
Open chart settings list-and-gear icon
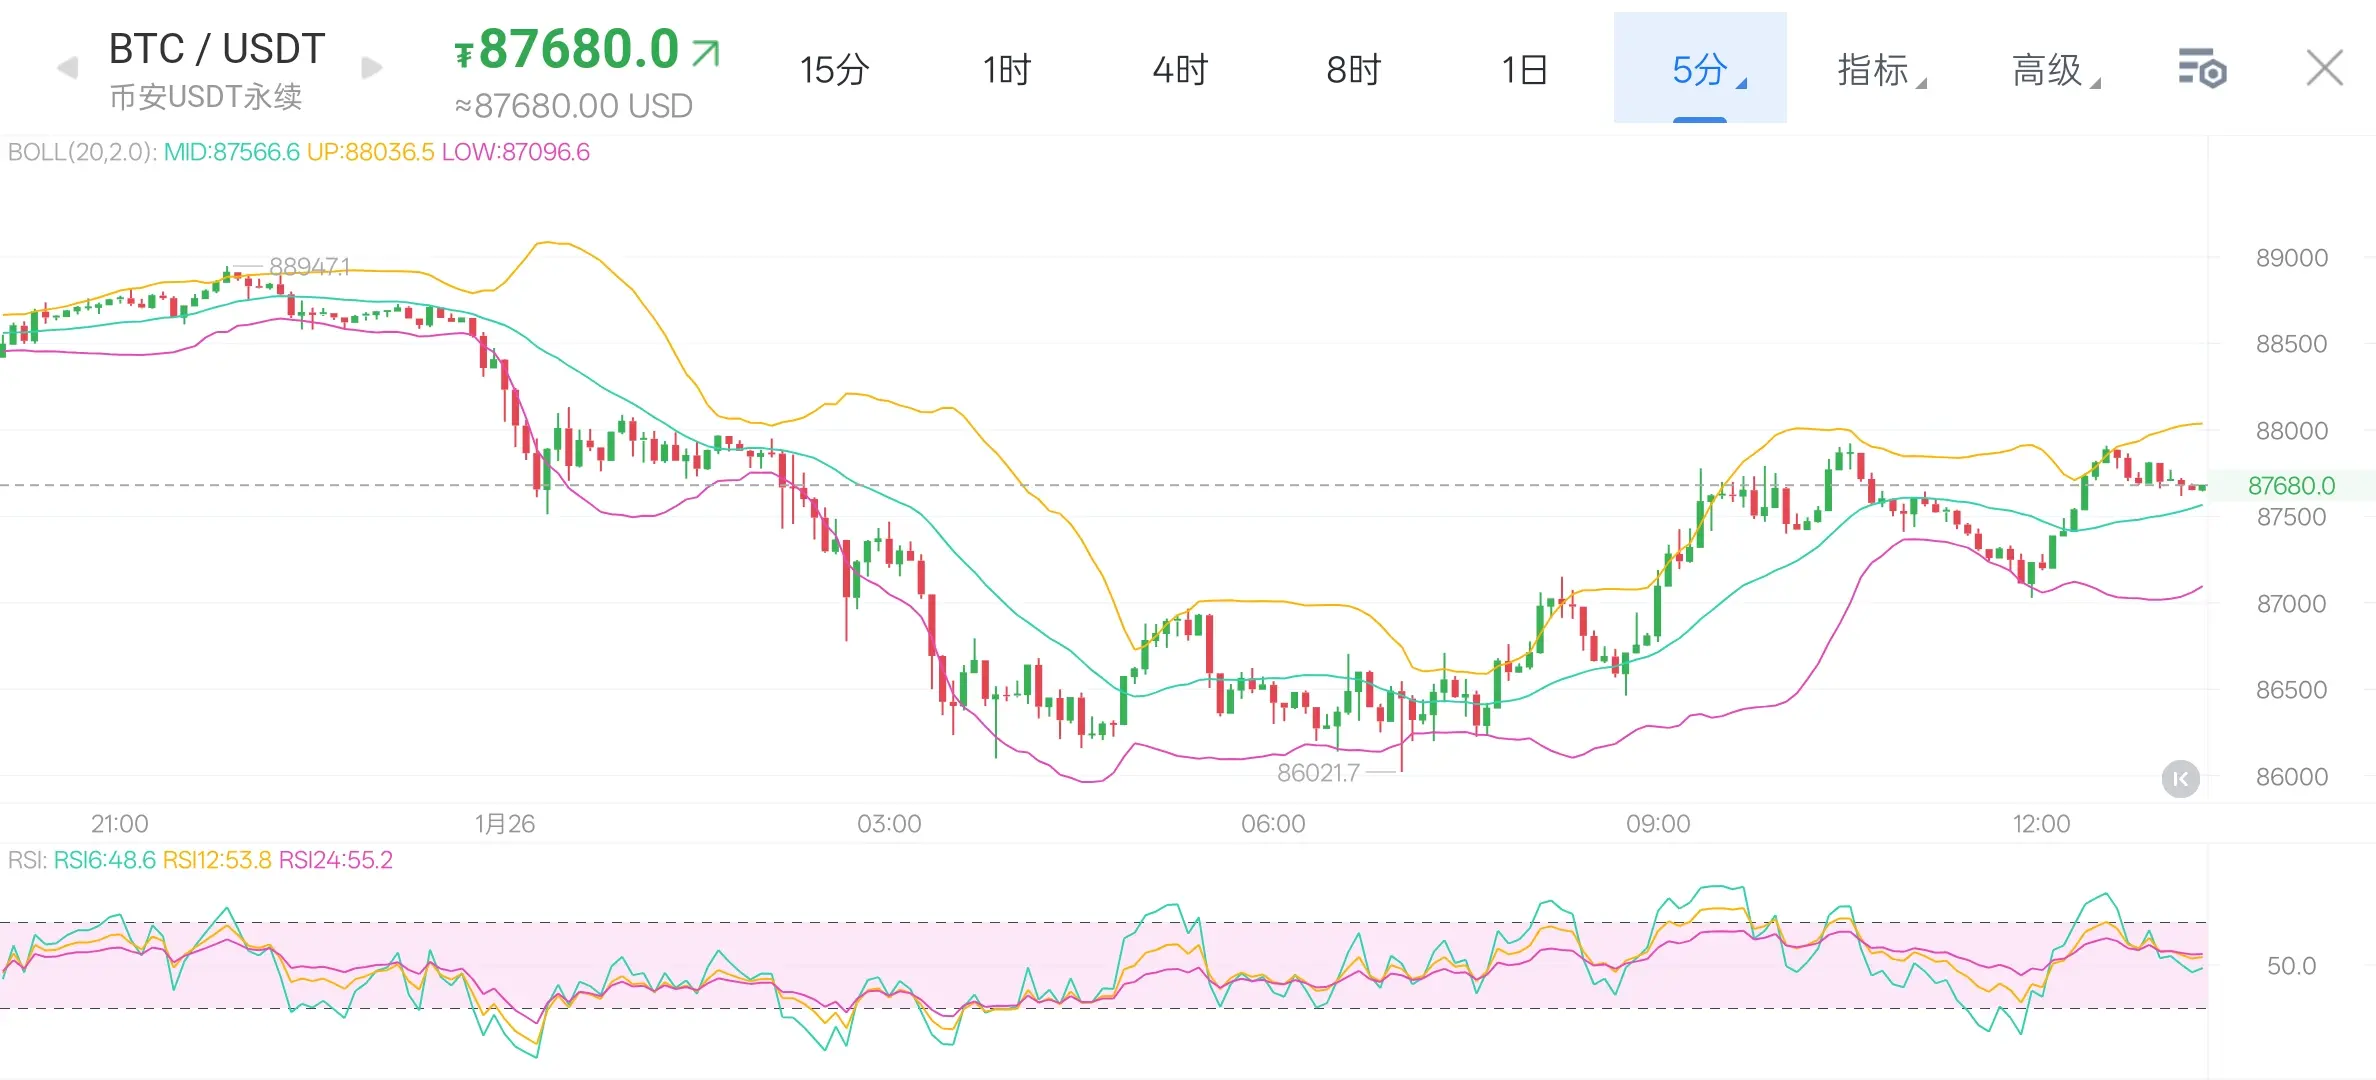tap(2201, 69)
